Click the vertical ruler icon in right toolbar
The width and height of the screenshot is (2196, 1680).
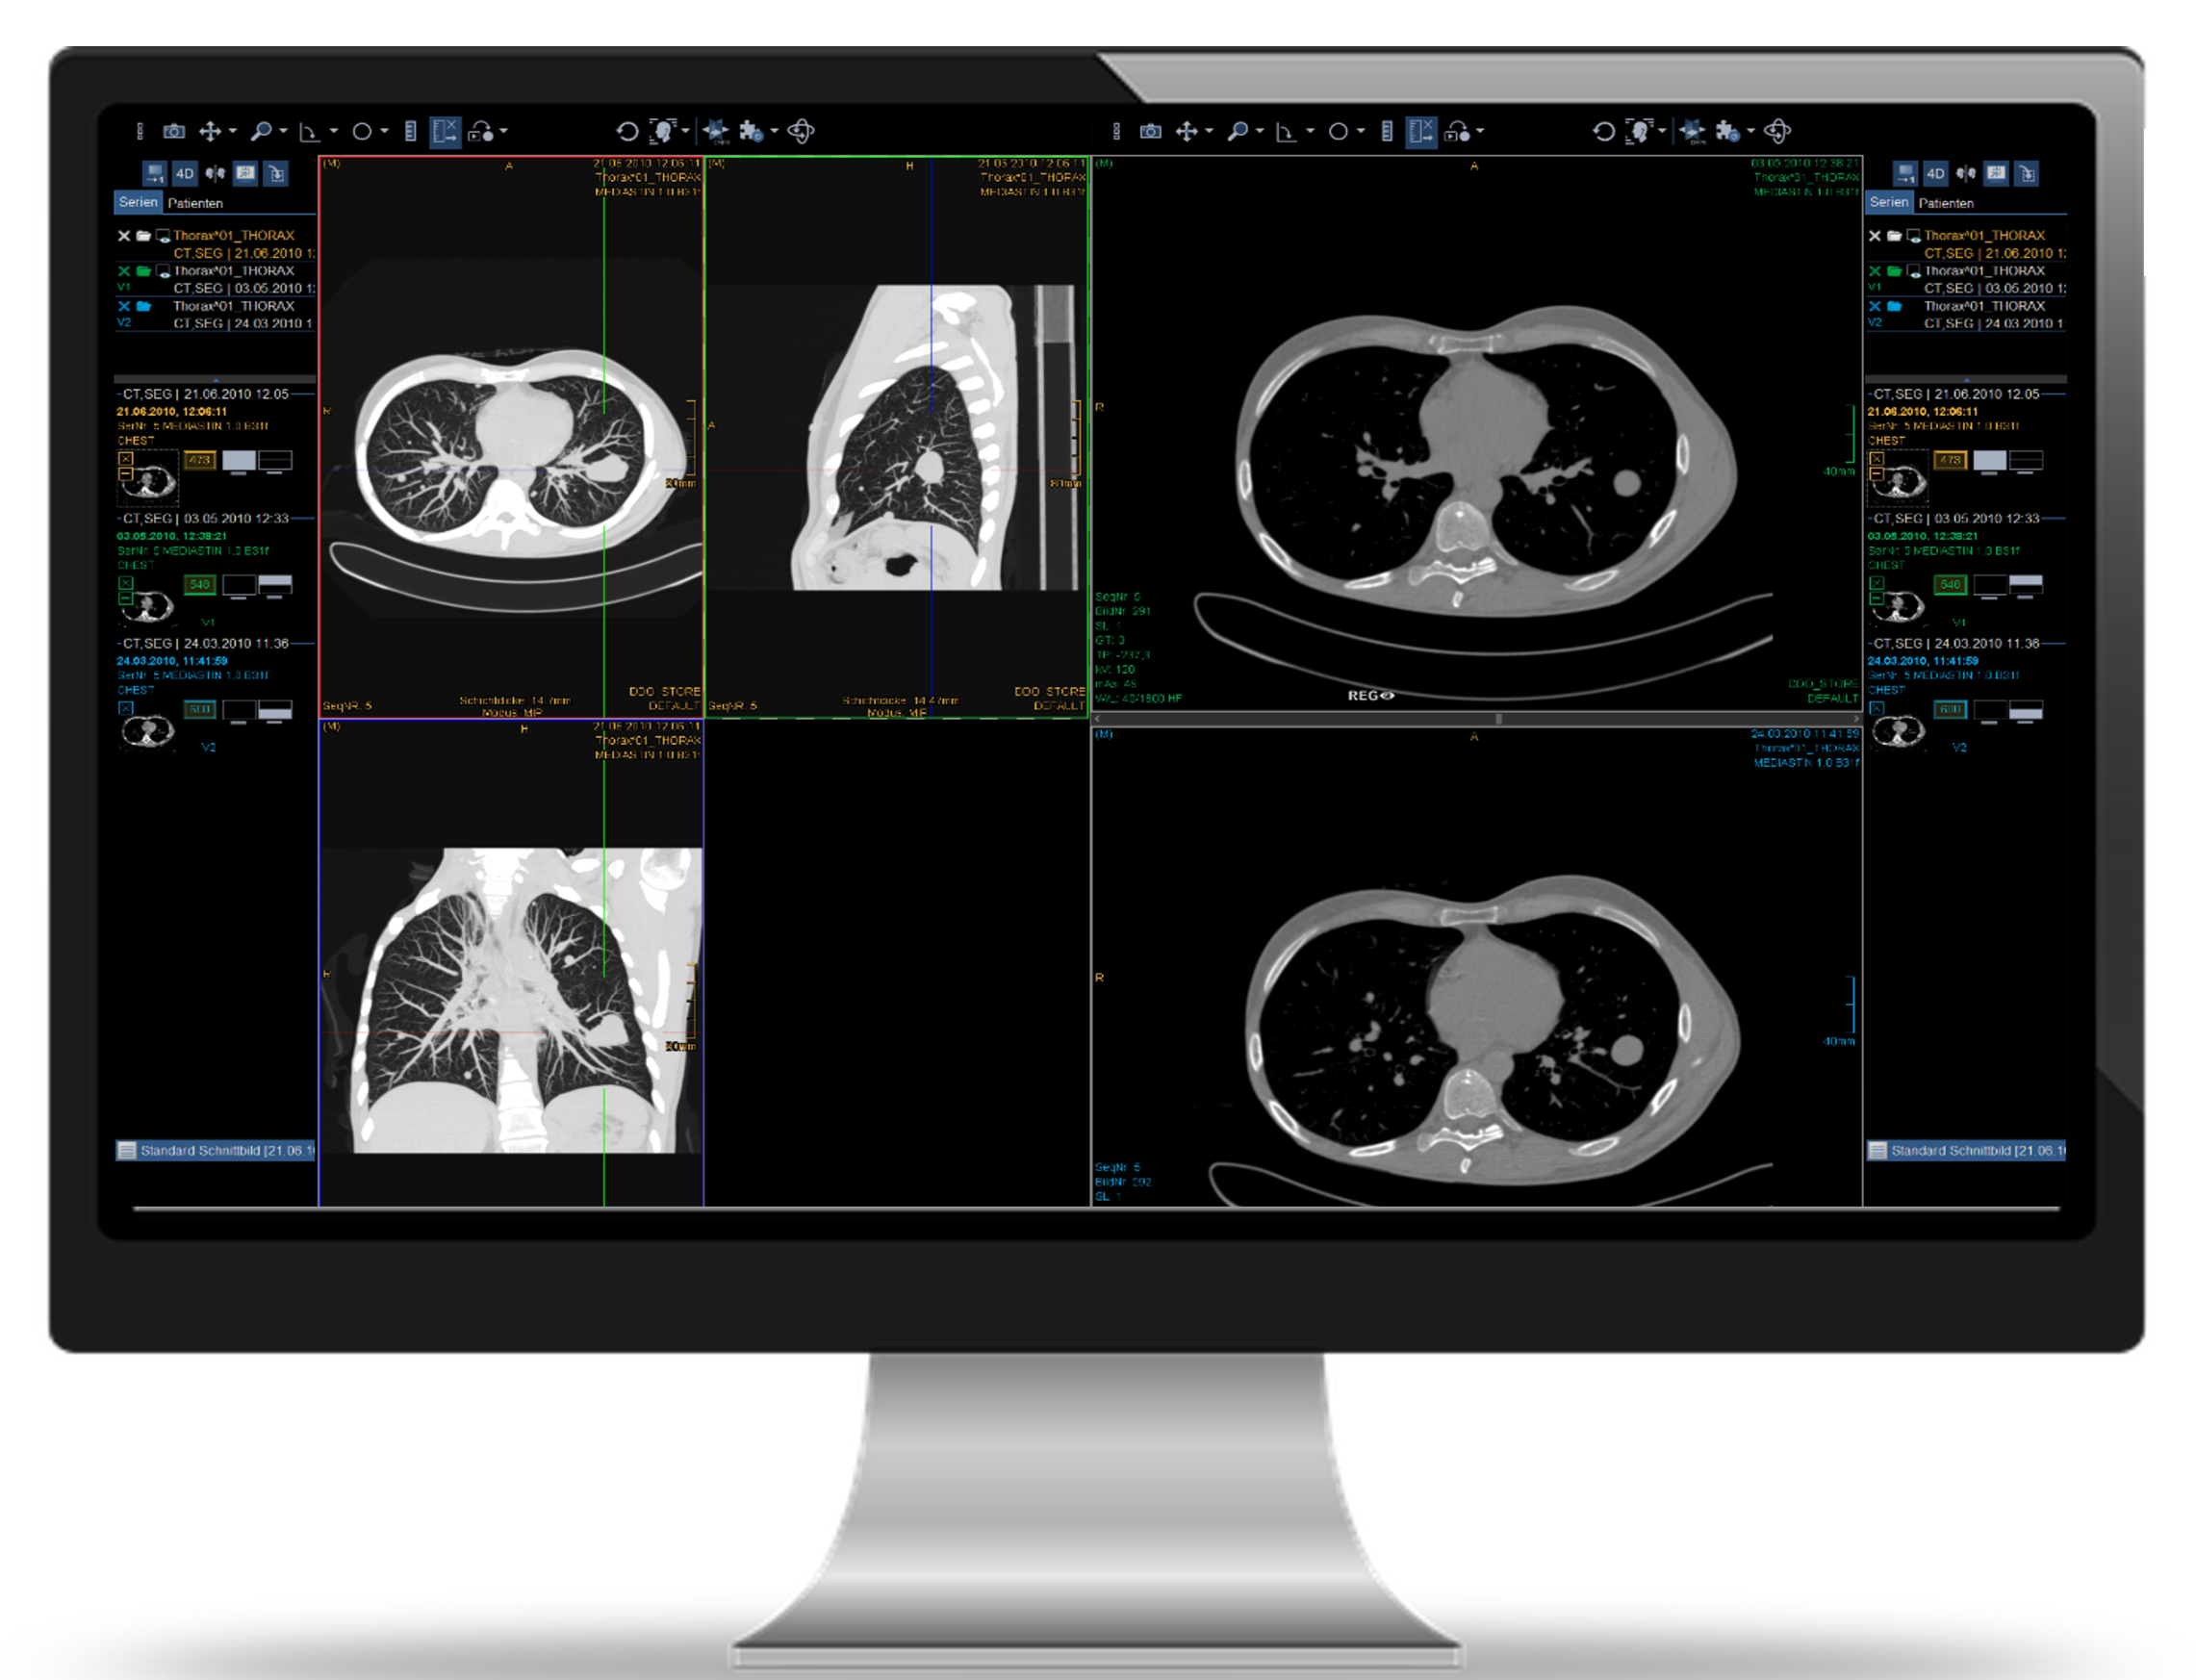click(1387, 131)
